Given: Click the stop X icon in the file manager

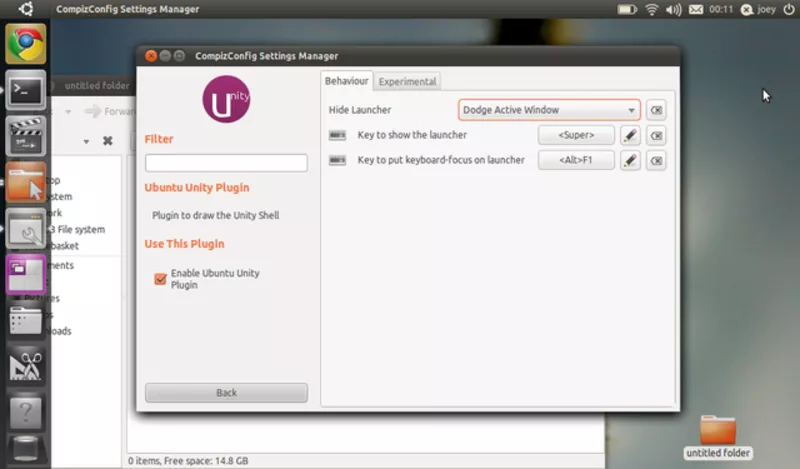Looking at the screenshot, I should tap(108, 140).
